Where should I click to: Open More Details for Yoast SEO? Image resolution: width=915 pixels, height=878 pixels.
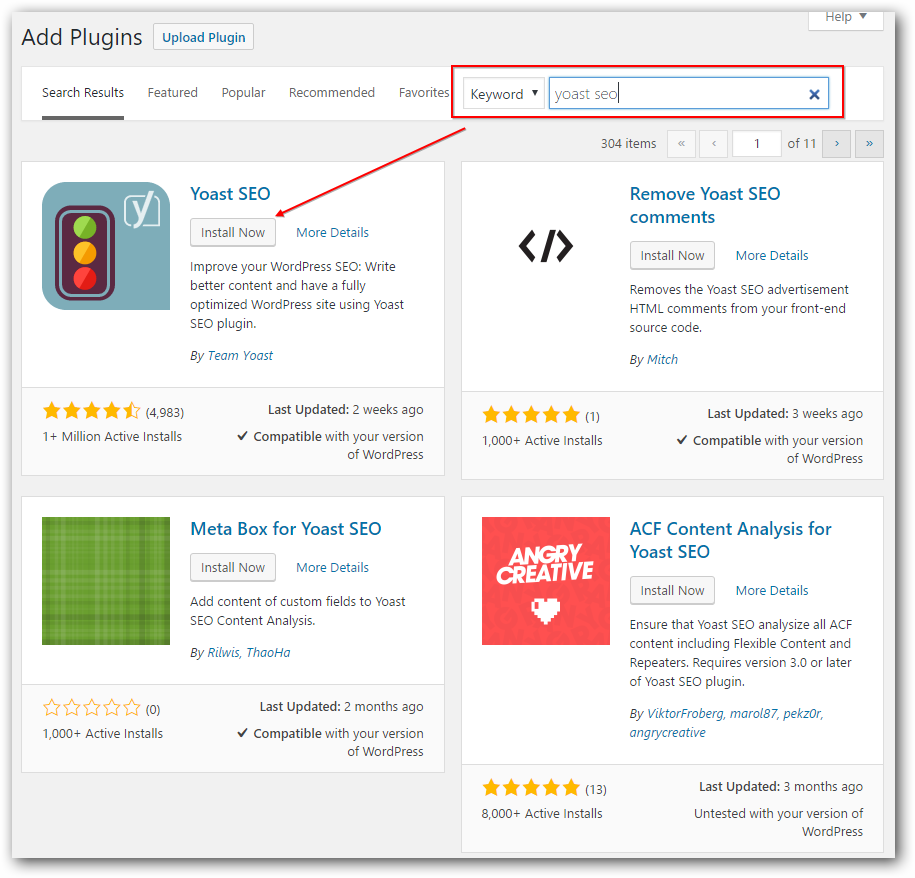(x=333, y=232)
